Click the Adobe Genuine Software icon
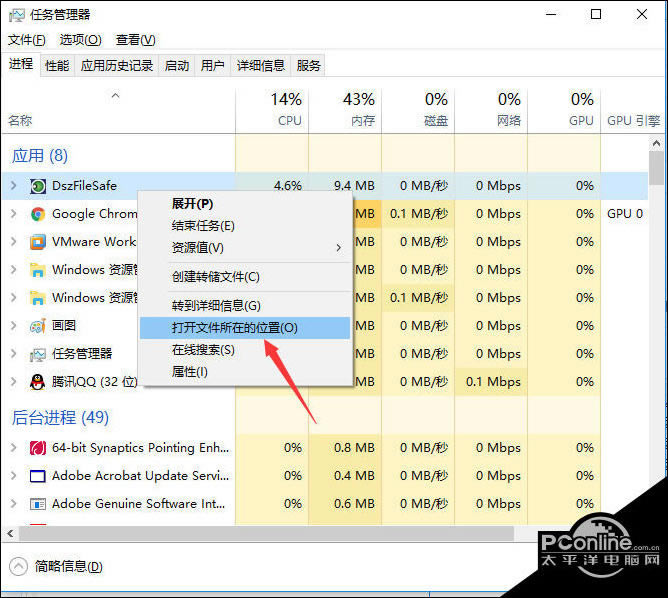The height and width of the screenshot is (598, 668). (38, 504)
